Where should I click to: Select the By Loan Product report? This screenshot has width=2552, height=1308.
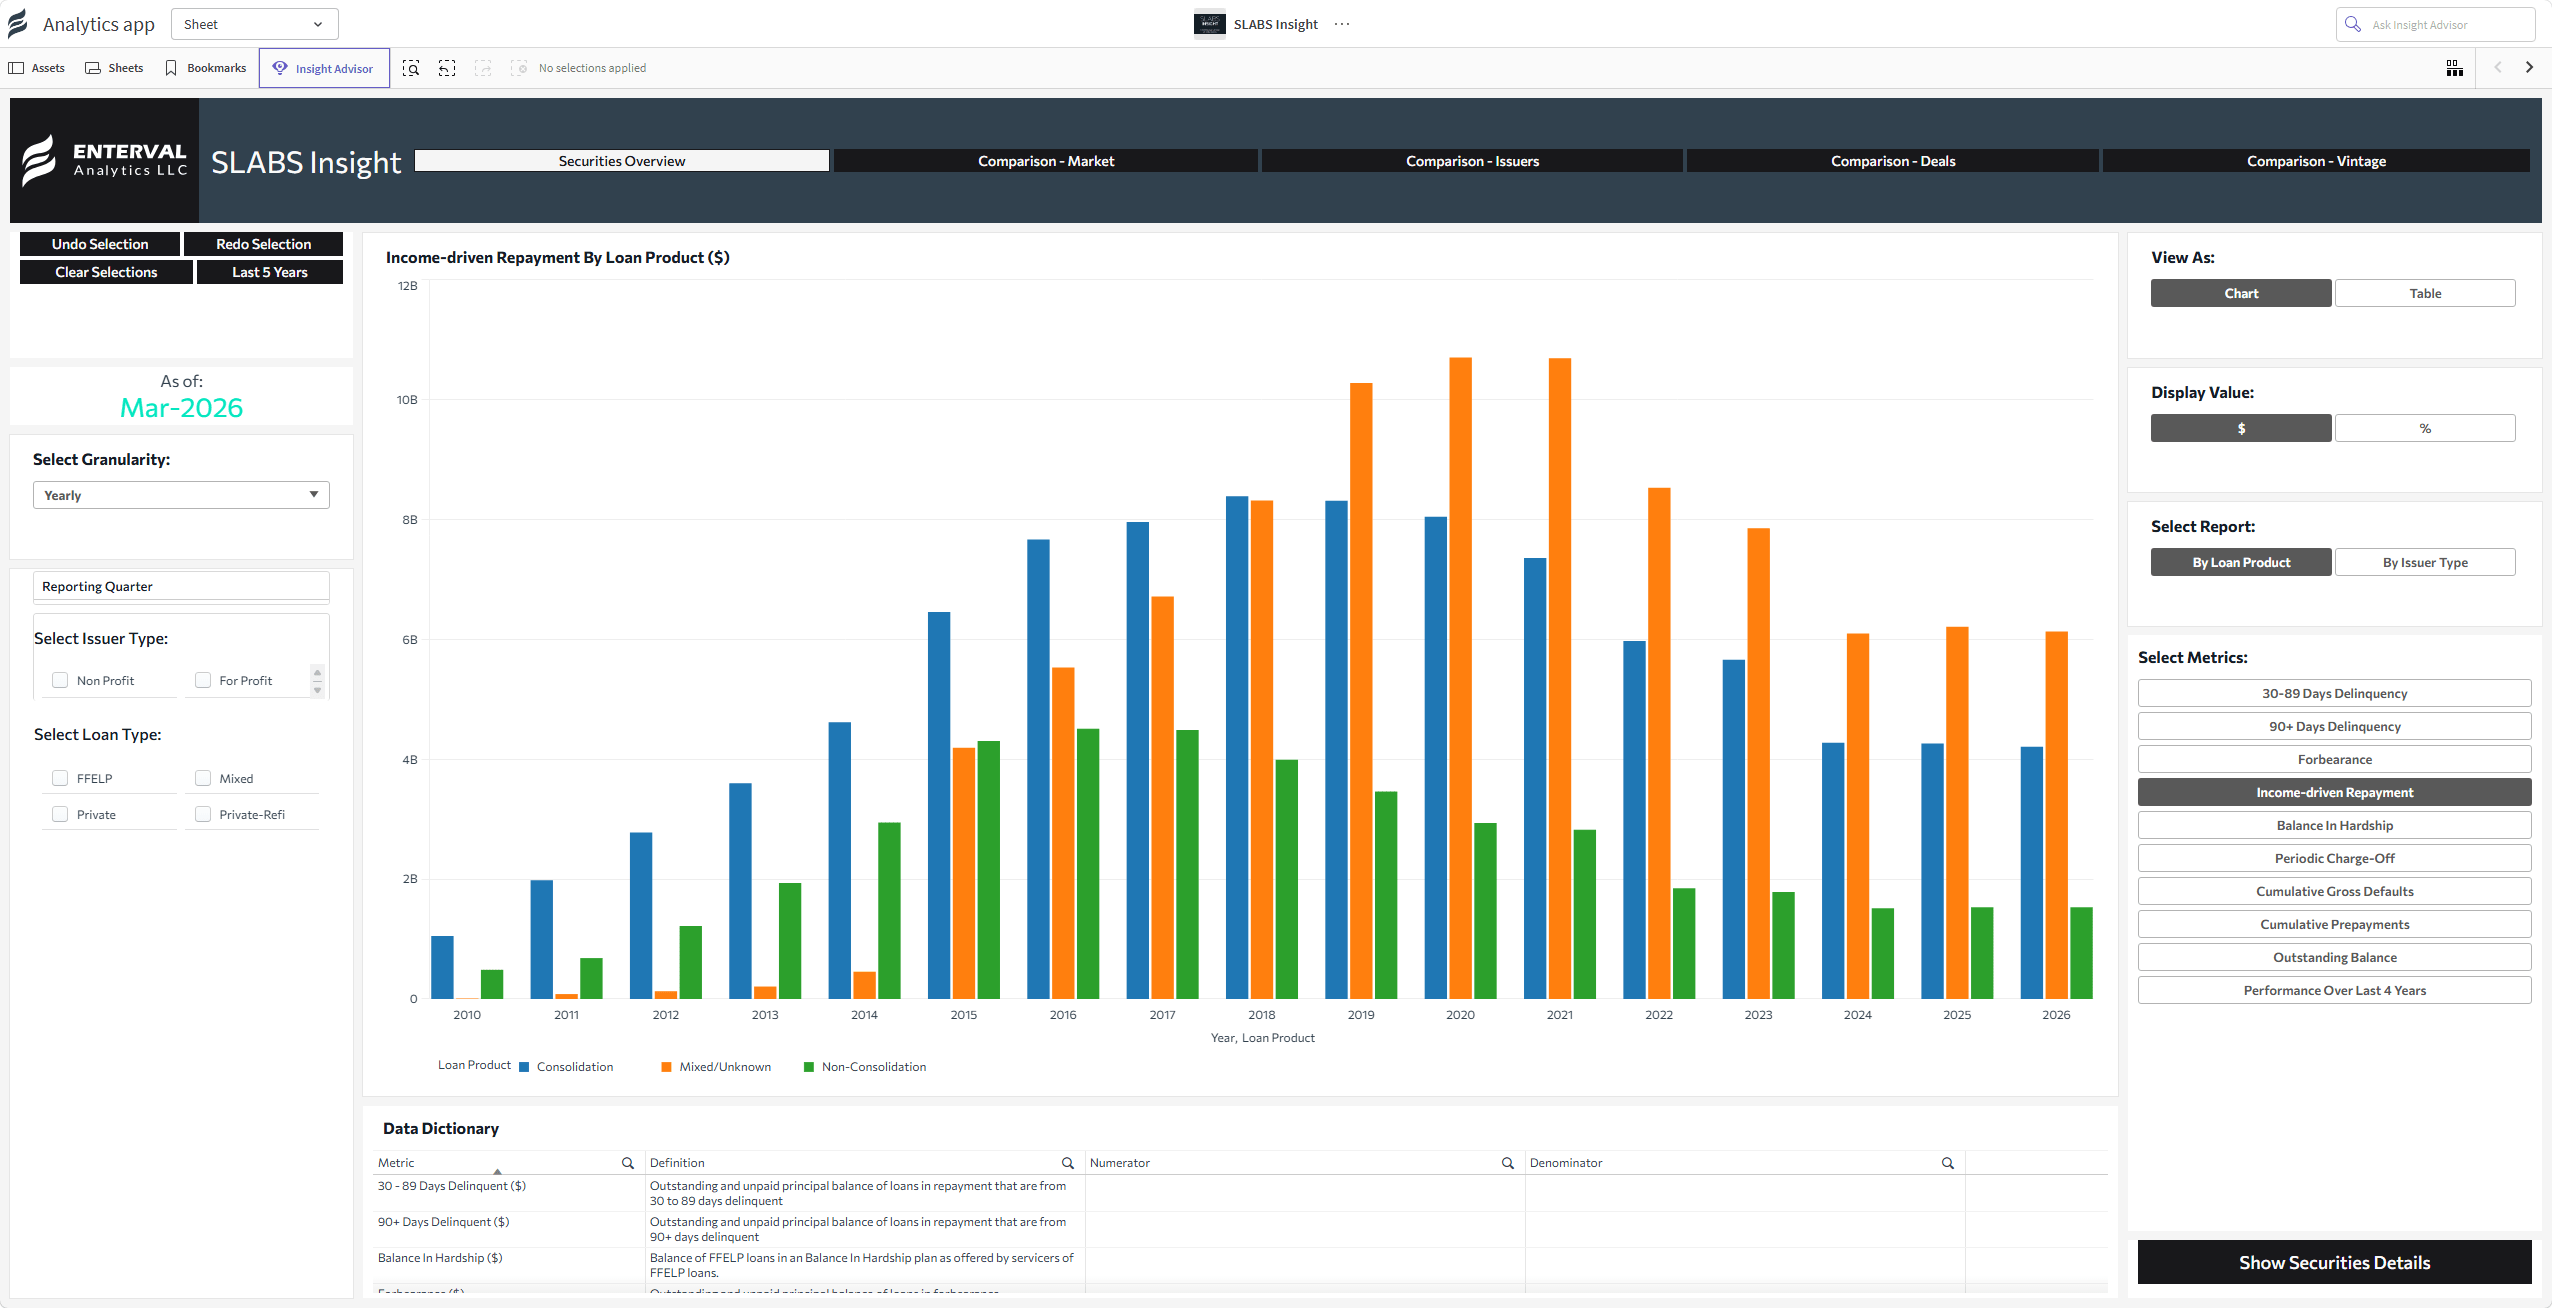click(x=2241, y=562)
